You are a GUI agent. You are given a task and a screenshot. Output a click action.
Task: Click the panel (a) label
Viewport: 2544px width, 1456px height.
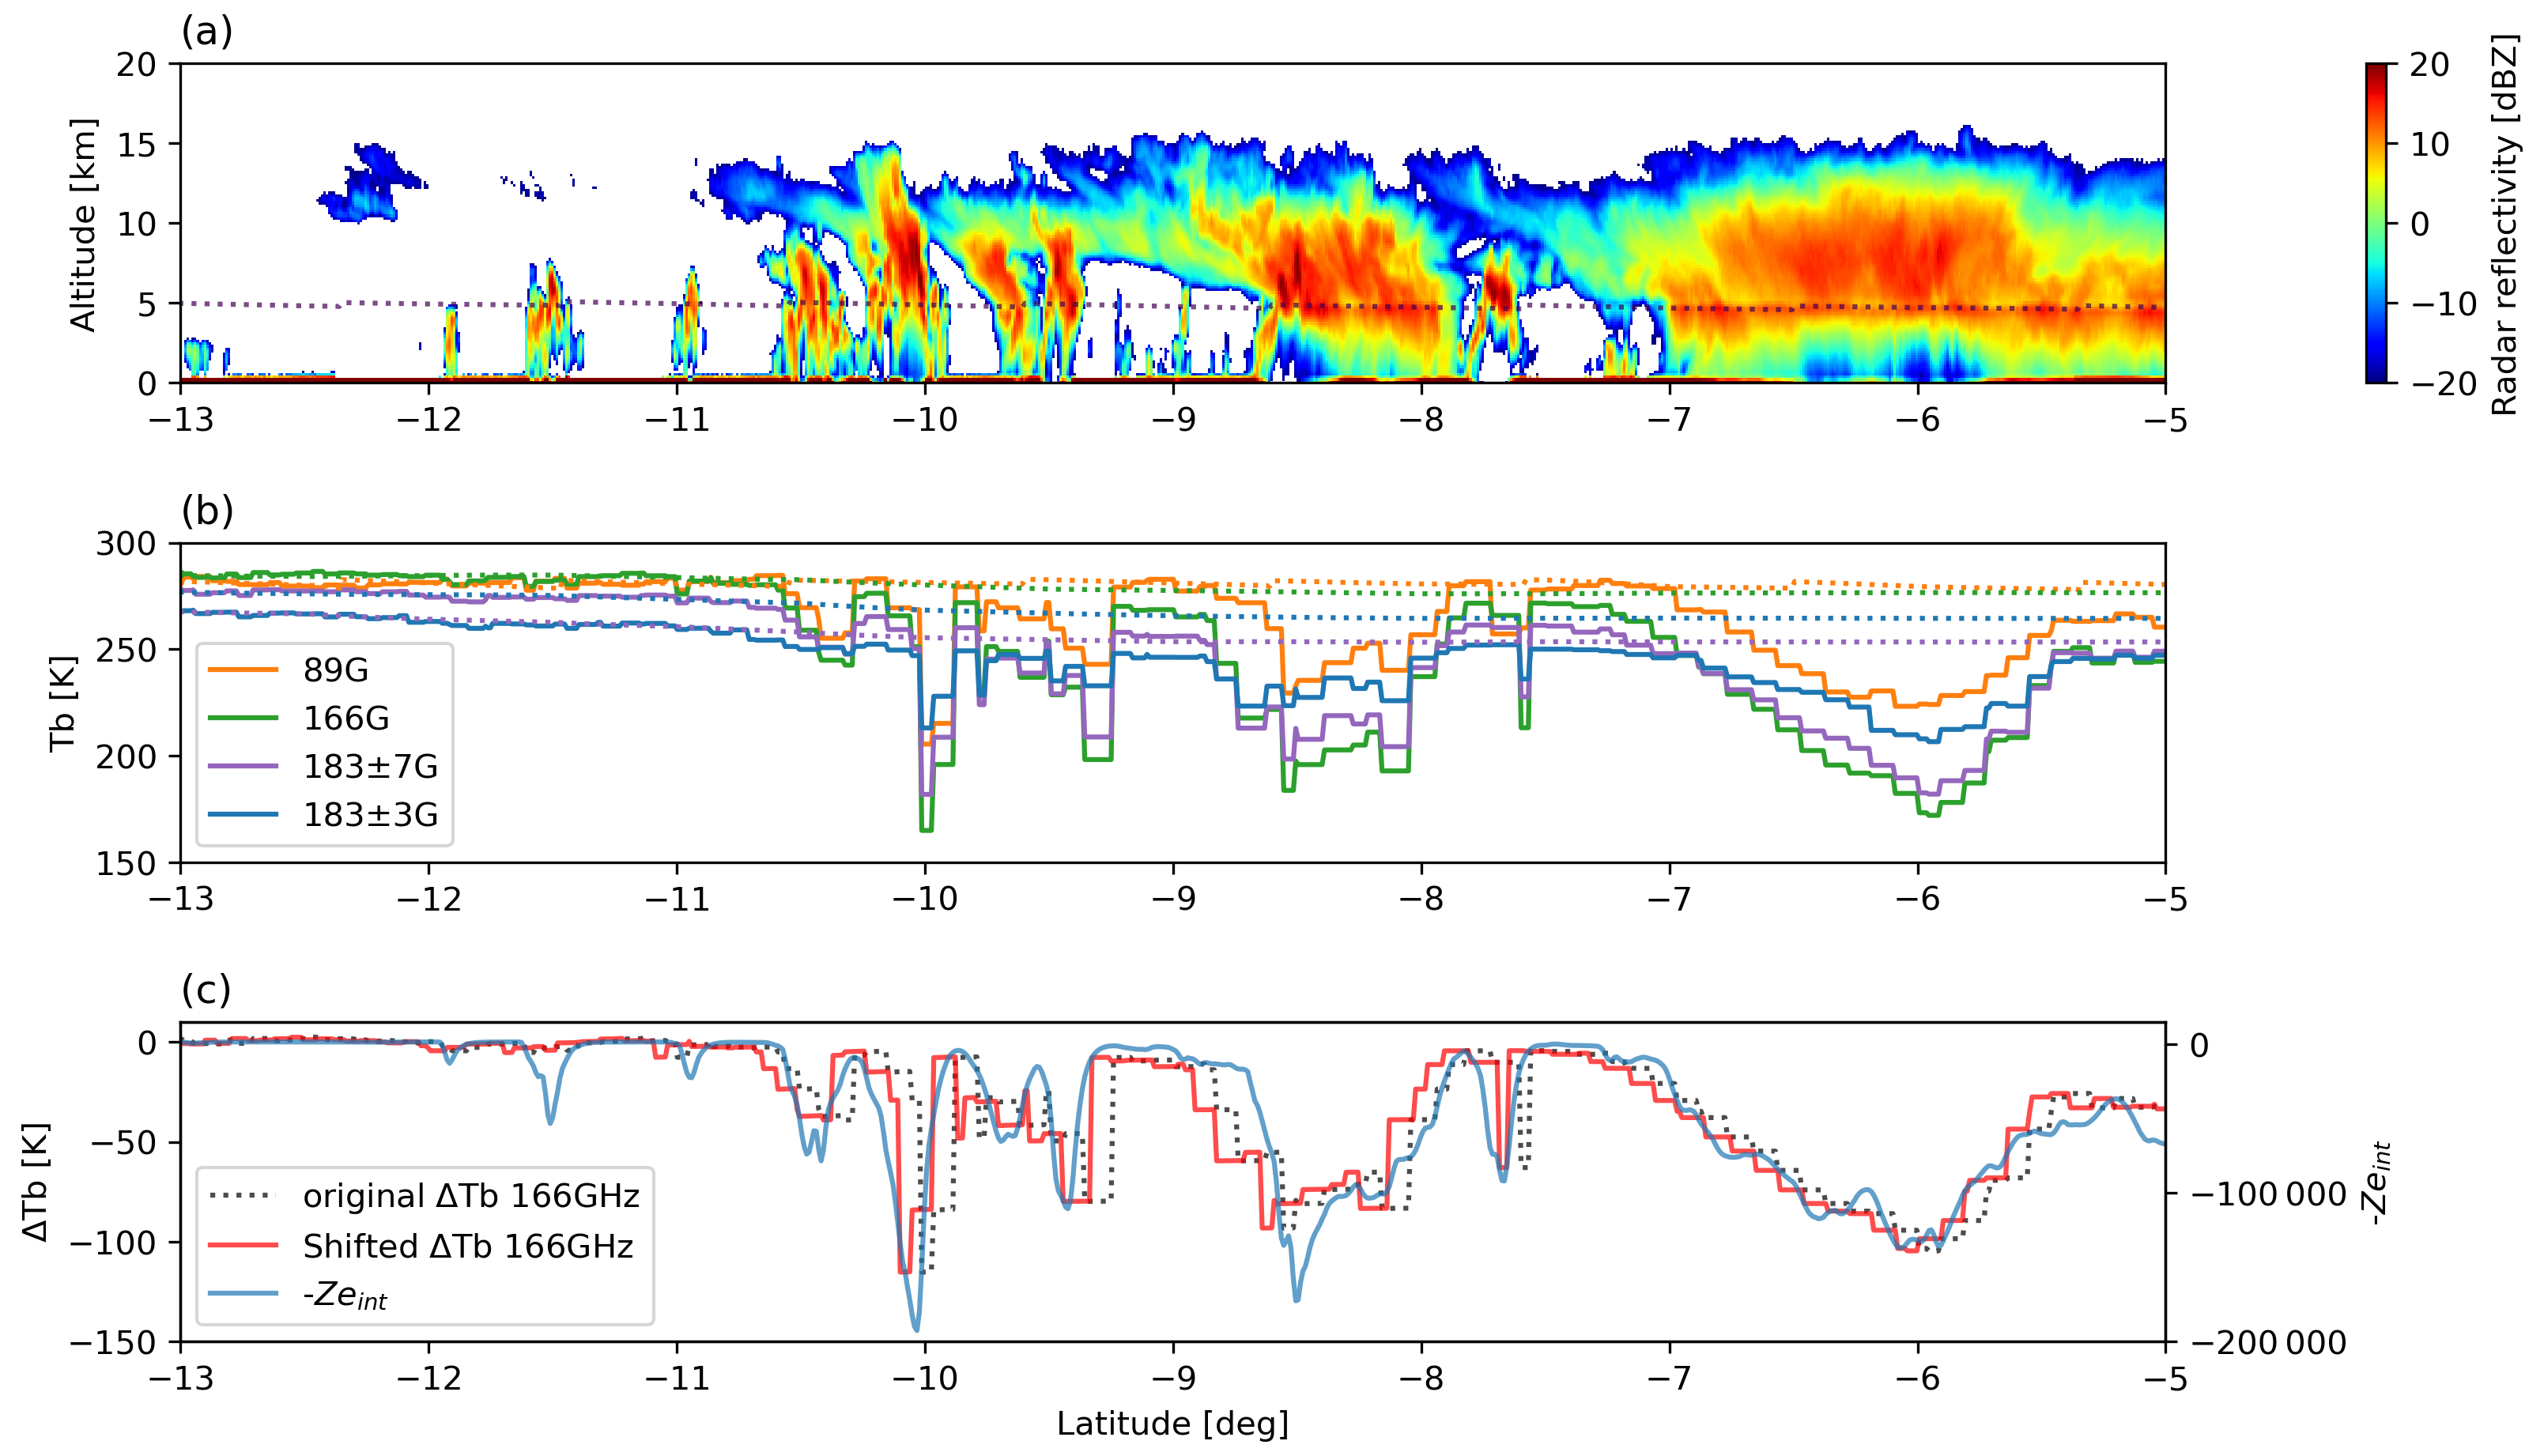[x=207, y=32]
